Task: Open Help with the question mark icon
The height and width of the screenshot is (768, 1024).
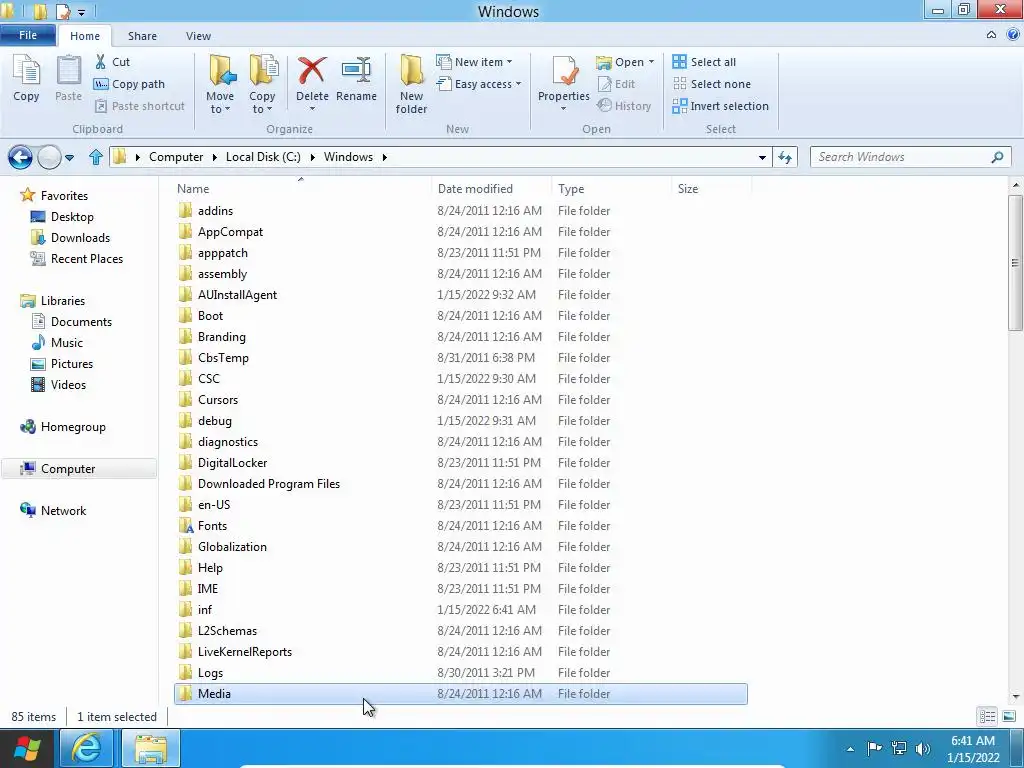Action: 1013,35
